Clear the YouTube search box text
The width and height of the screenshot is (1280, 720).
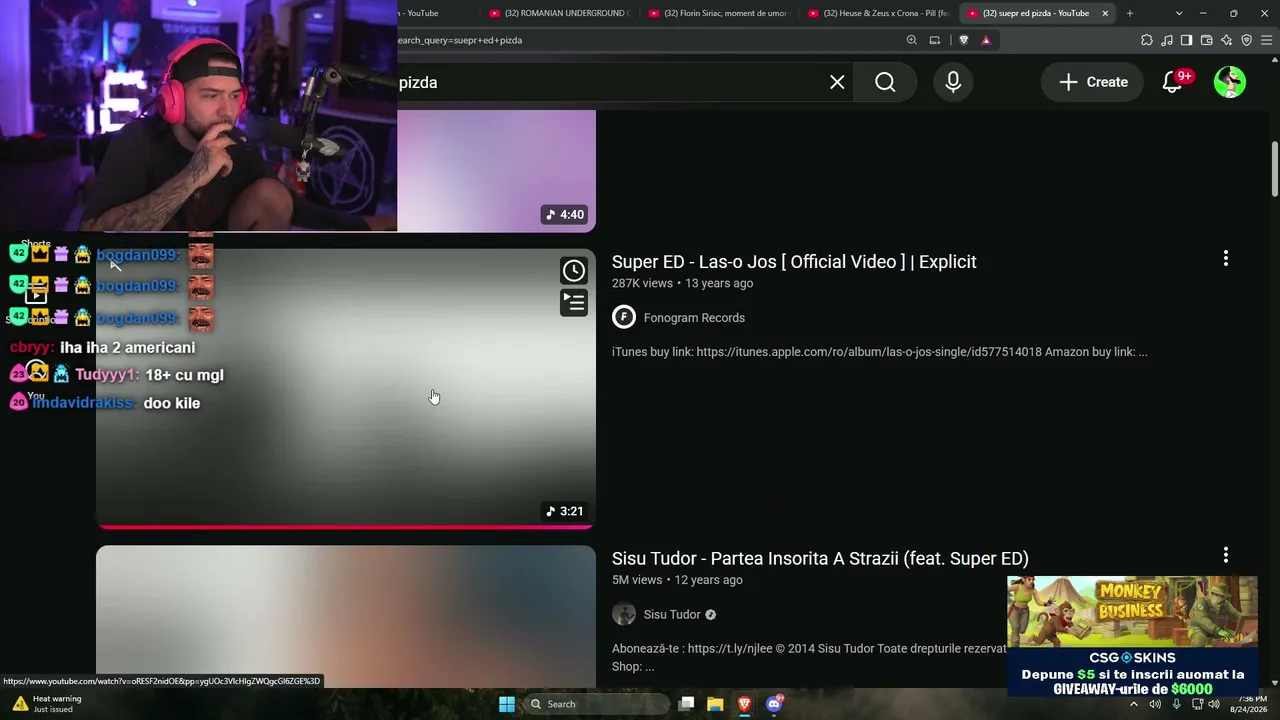coord(837,82)
